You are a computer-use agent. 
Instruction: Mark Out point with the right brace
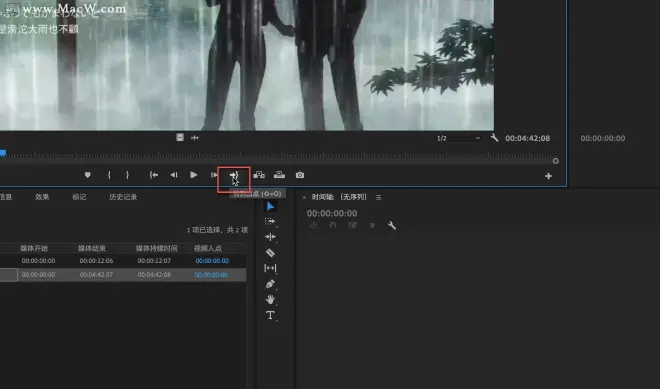[128, 175]
